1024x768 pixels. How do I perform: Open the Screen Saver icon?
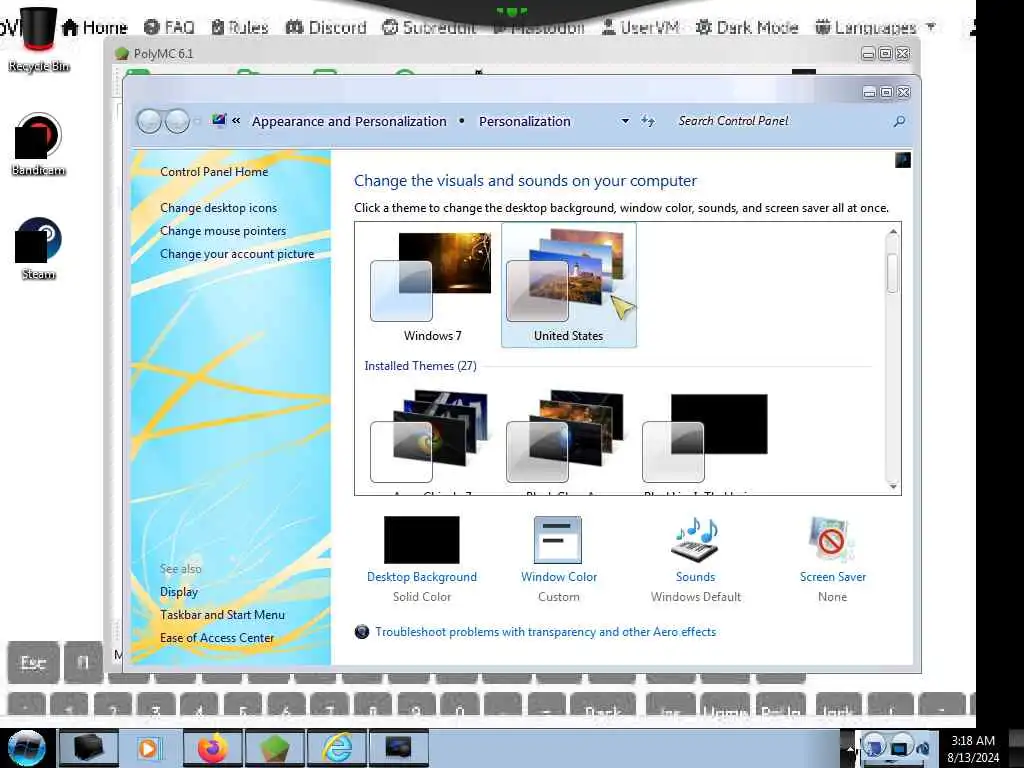[831, 539]
